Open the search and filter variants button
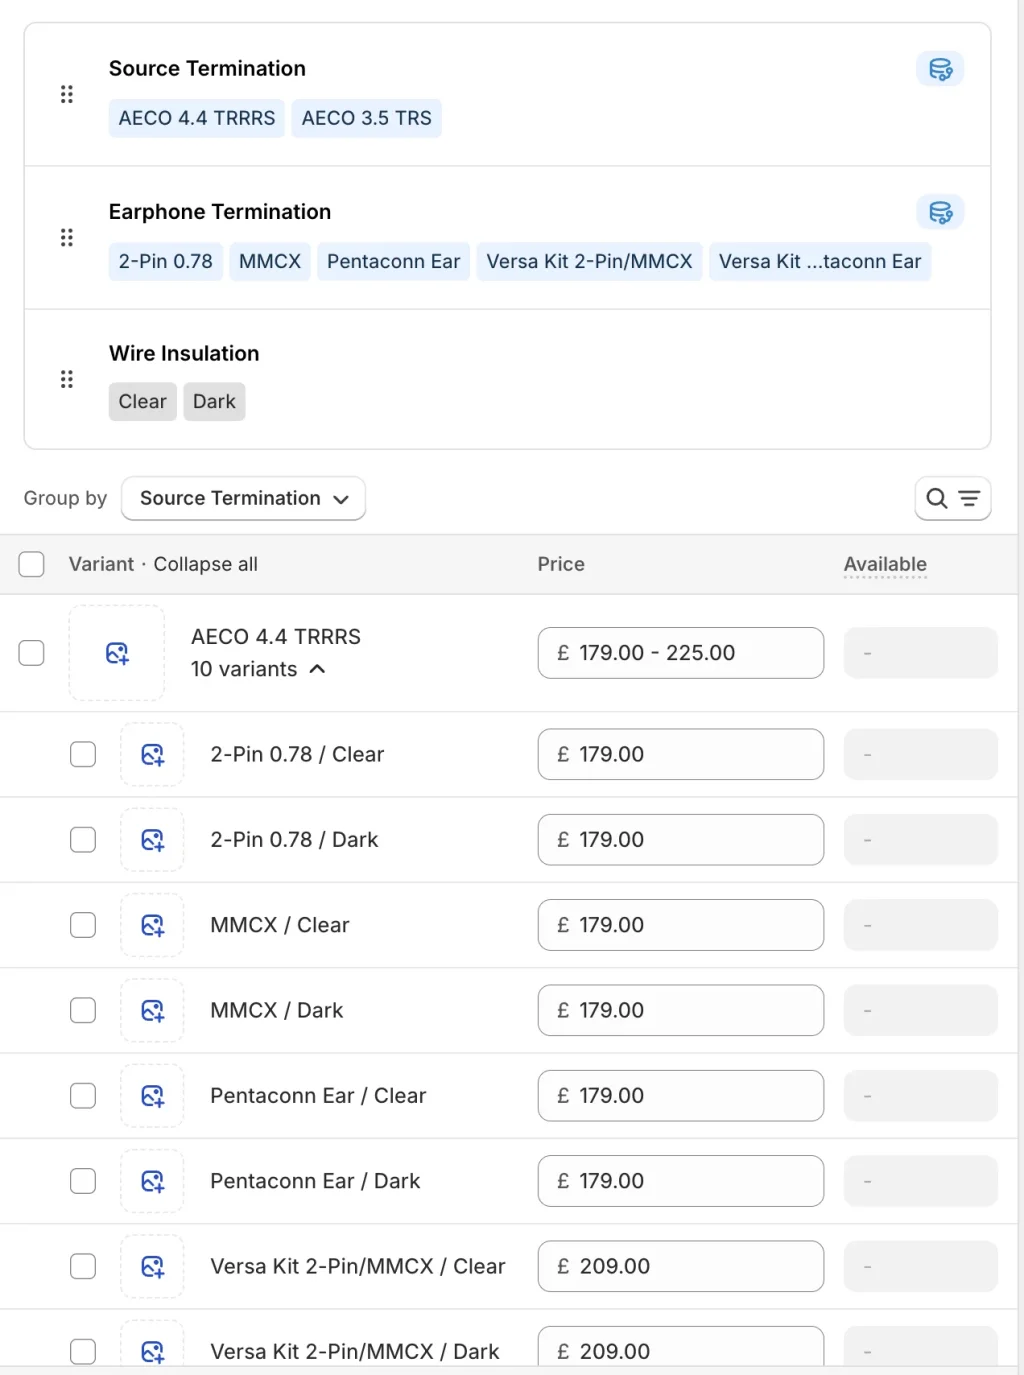1024x1375 pixels. tap(952, 498)
